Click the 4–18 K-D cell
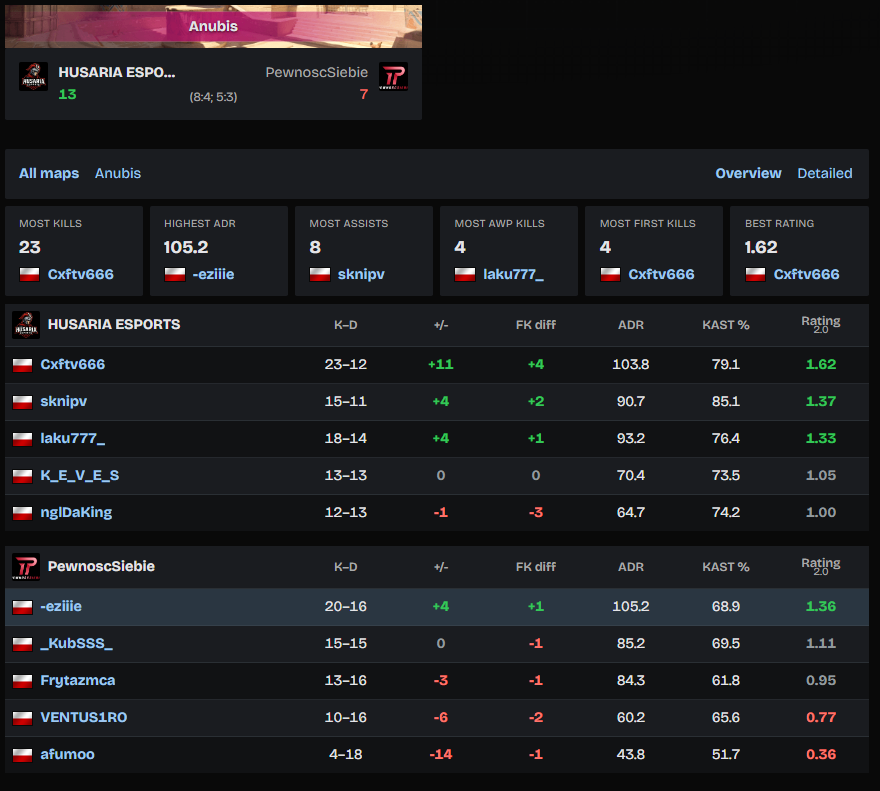Screen dimensions: 880x791 [346, 755]
